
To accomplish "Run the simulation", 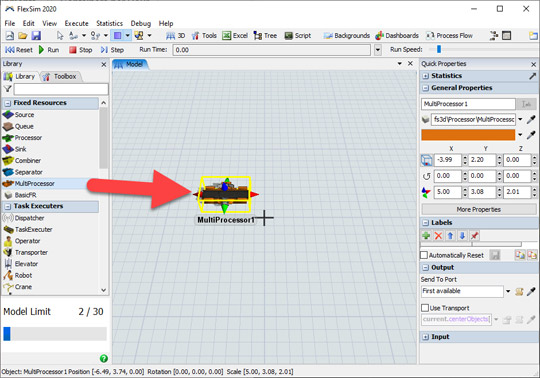I will pos(49,50).
